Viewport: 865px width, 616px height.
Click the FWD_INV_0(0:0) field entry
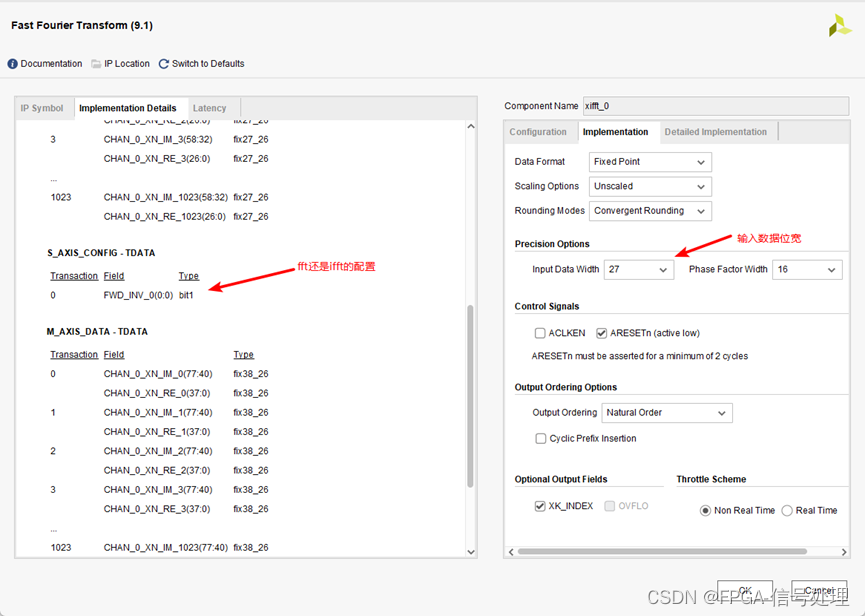click(138, 296)
